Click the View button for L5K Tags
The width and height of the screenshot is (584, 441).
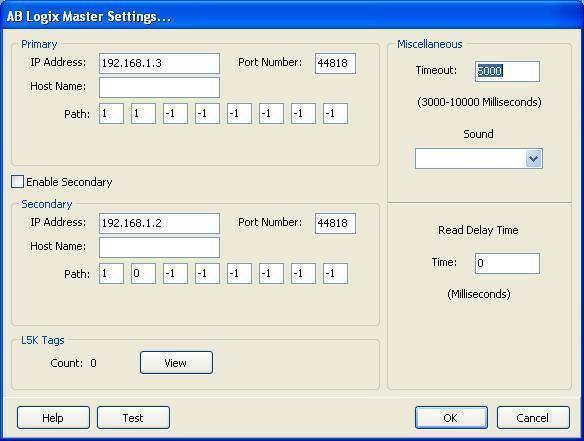point(177,362)
